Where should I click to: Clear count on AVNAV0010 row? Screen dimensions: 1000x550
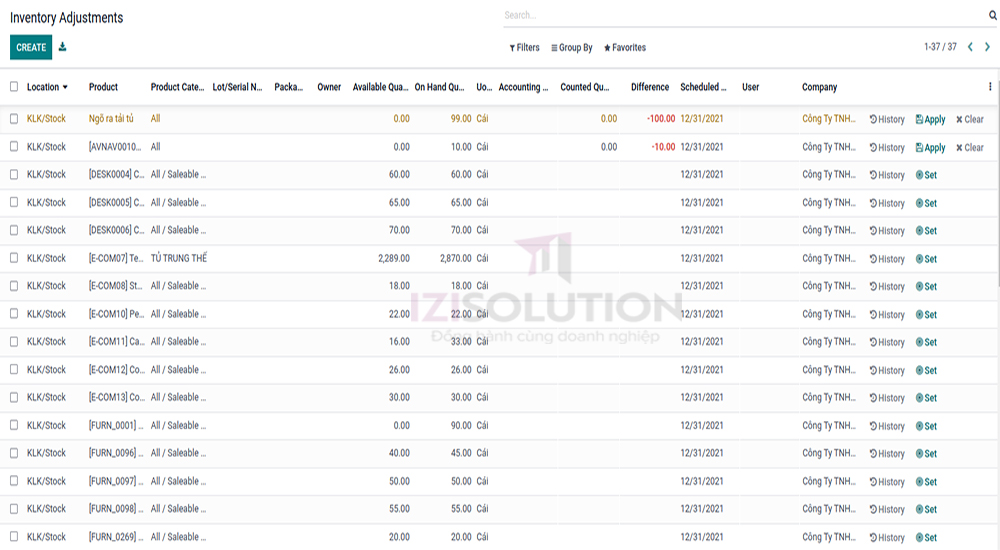[969, 147]
